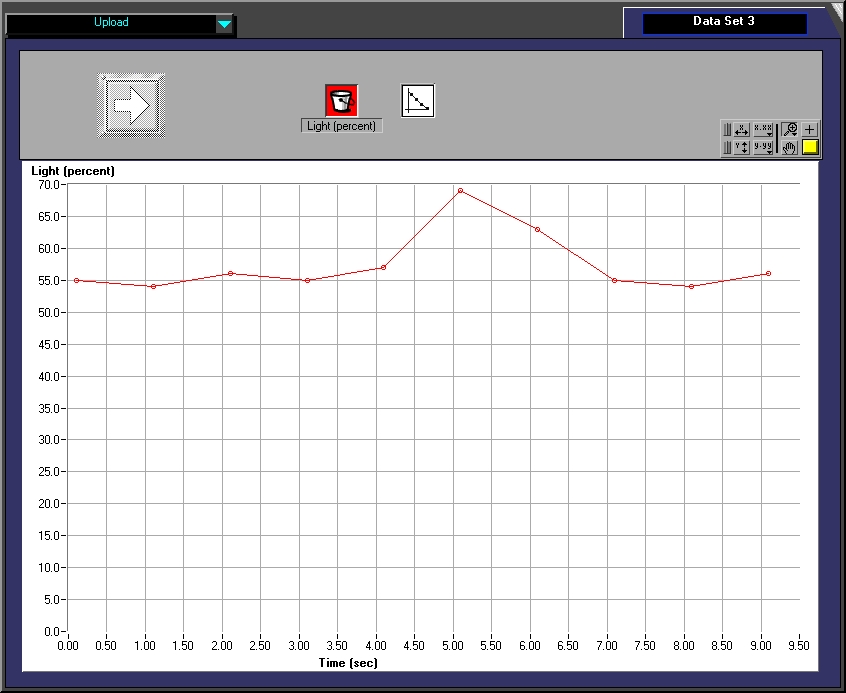Screen dimensions: 846x693
Task: Select the Data Set 3 tab
Action: [x=723, y=22]
